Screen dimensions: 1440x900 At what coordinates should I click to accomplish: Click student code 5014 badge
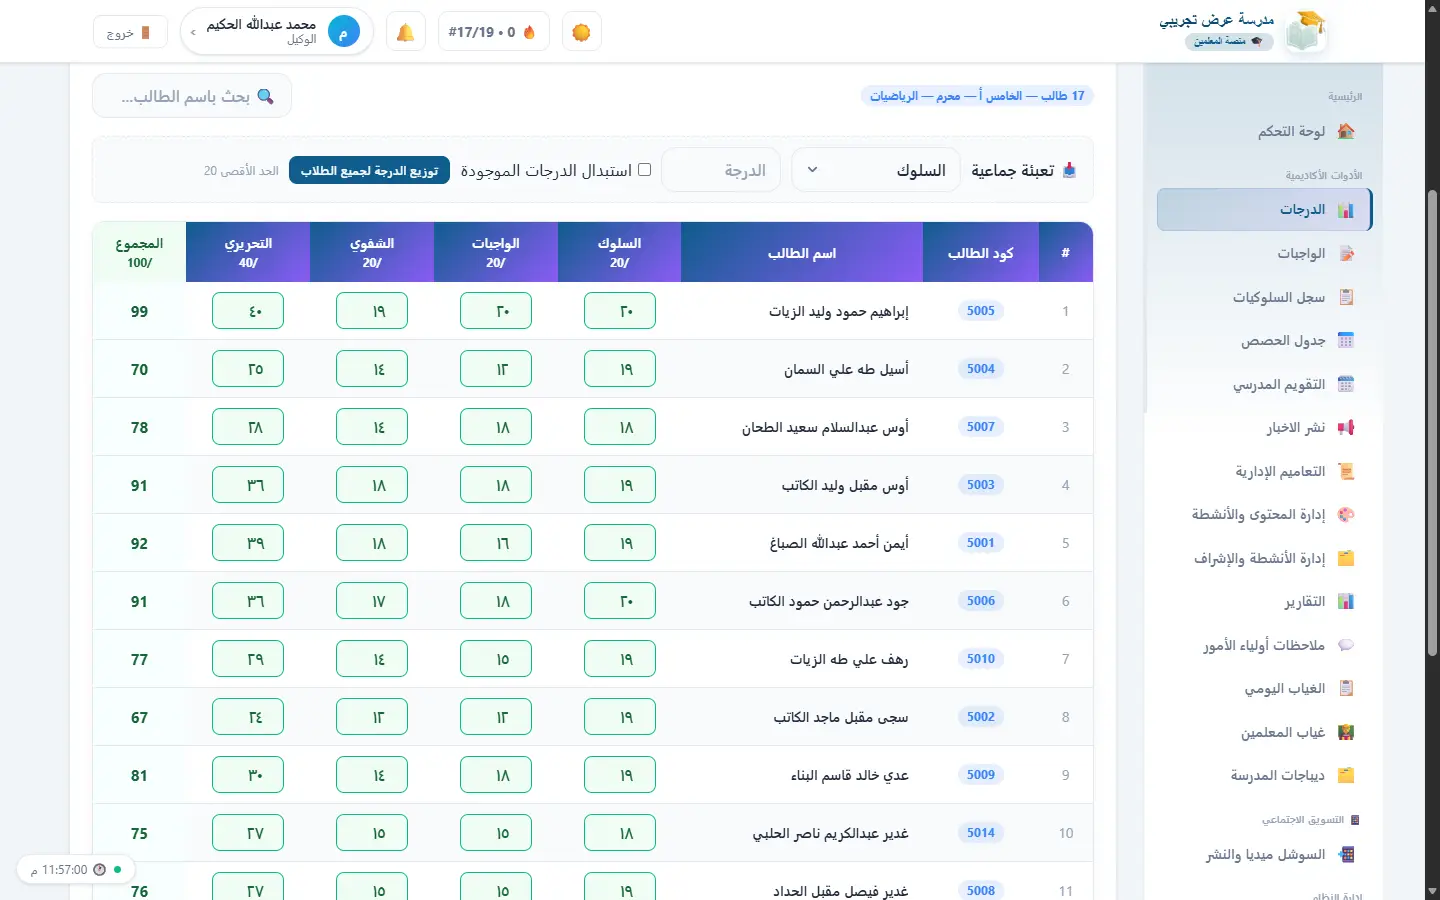coord(981,833)
